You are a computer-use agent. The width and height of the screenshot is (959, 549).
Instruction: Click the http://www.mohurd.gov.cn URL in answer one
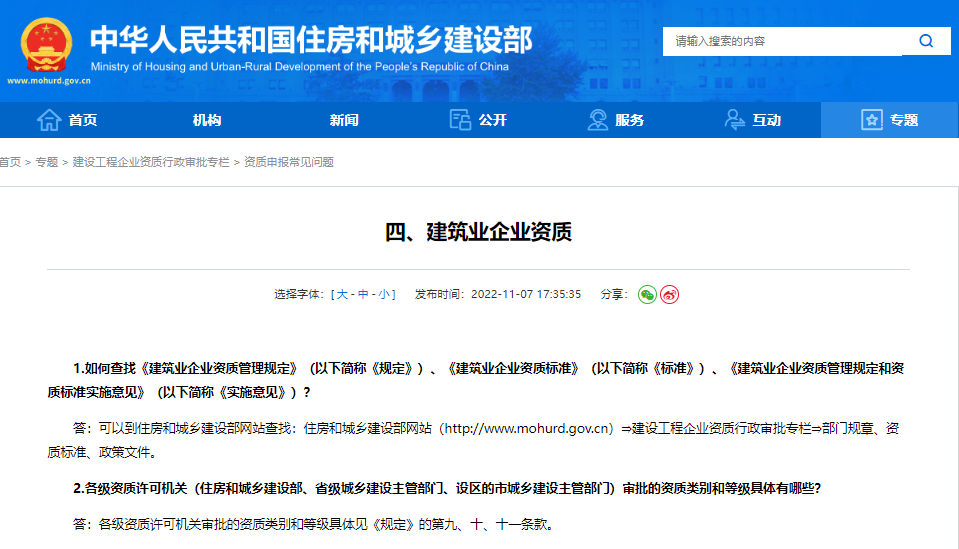click(x=528, y=429)
